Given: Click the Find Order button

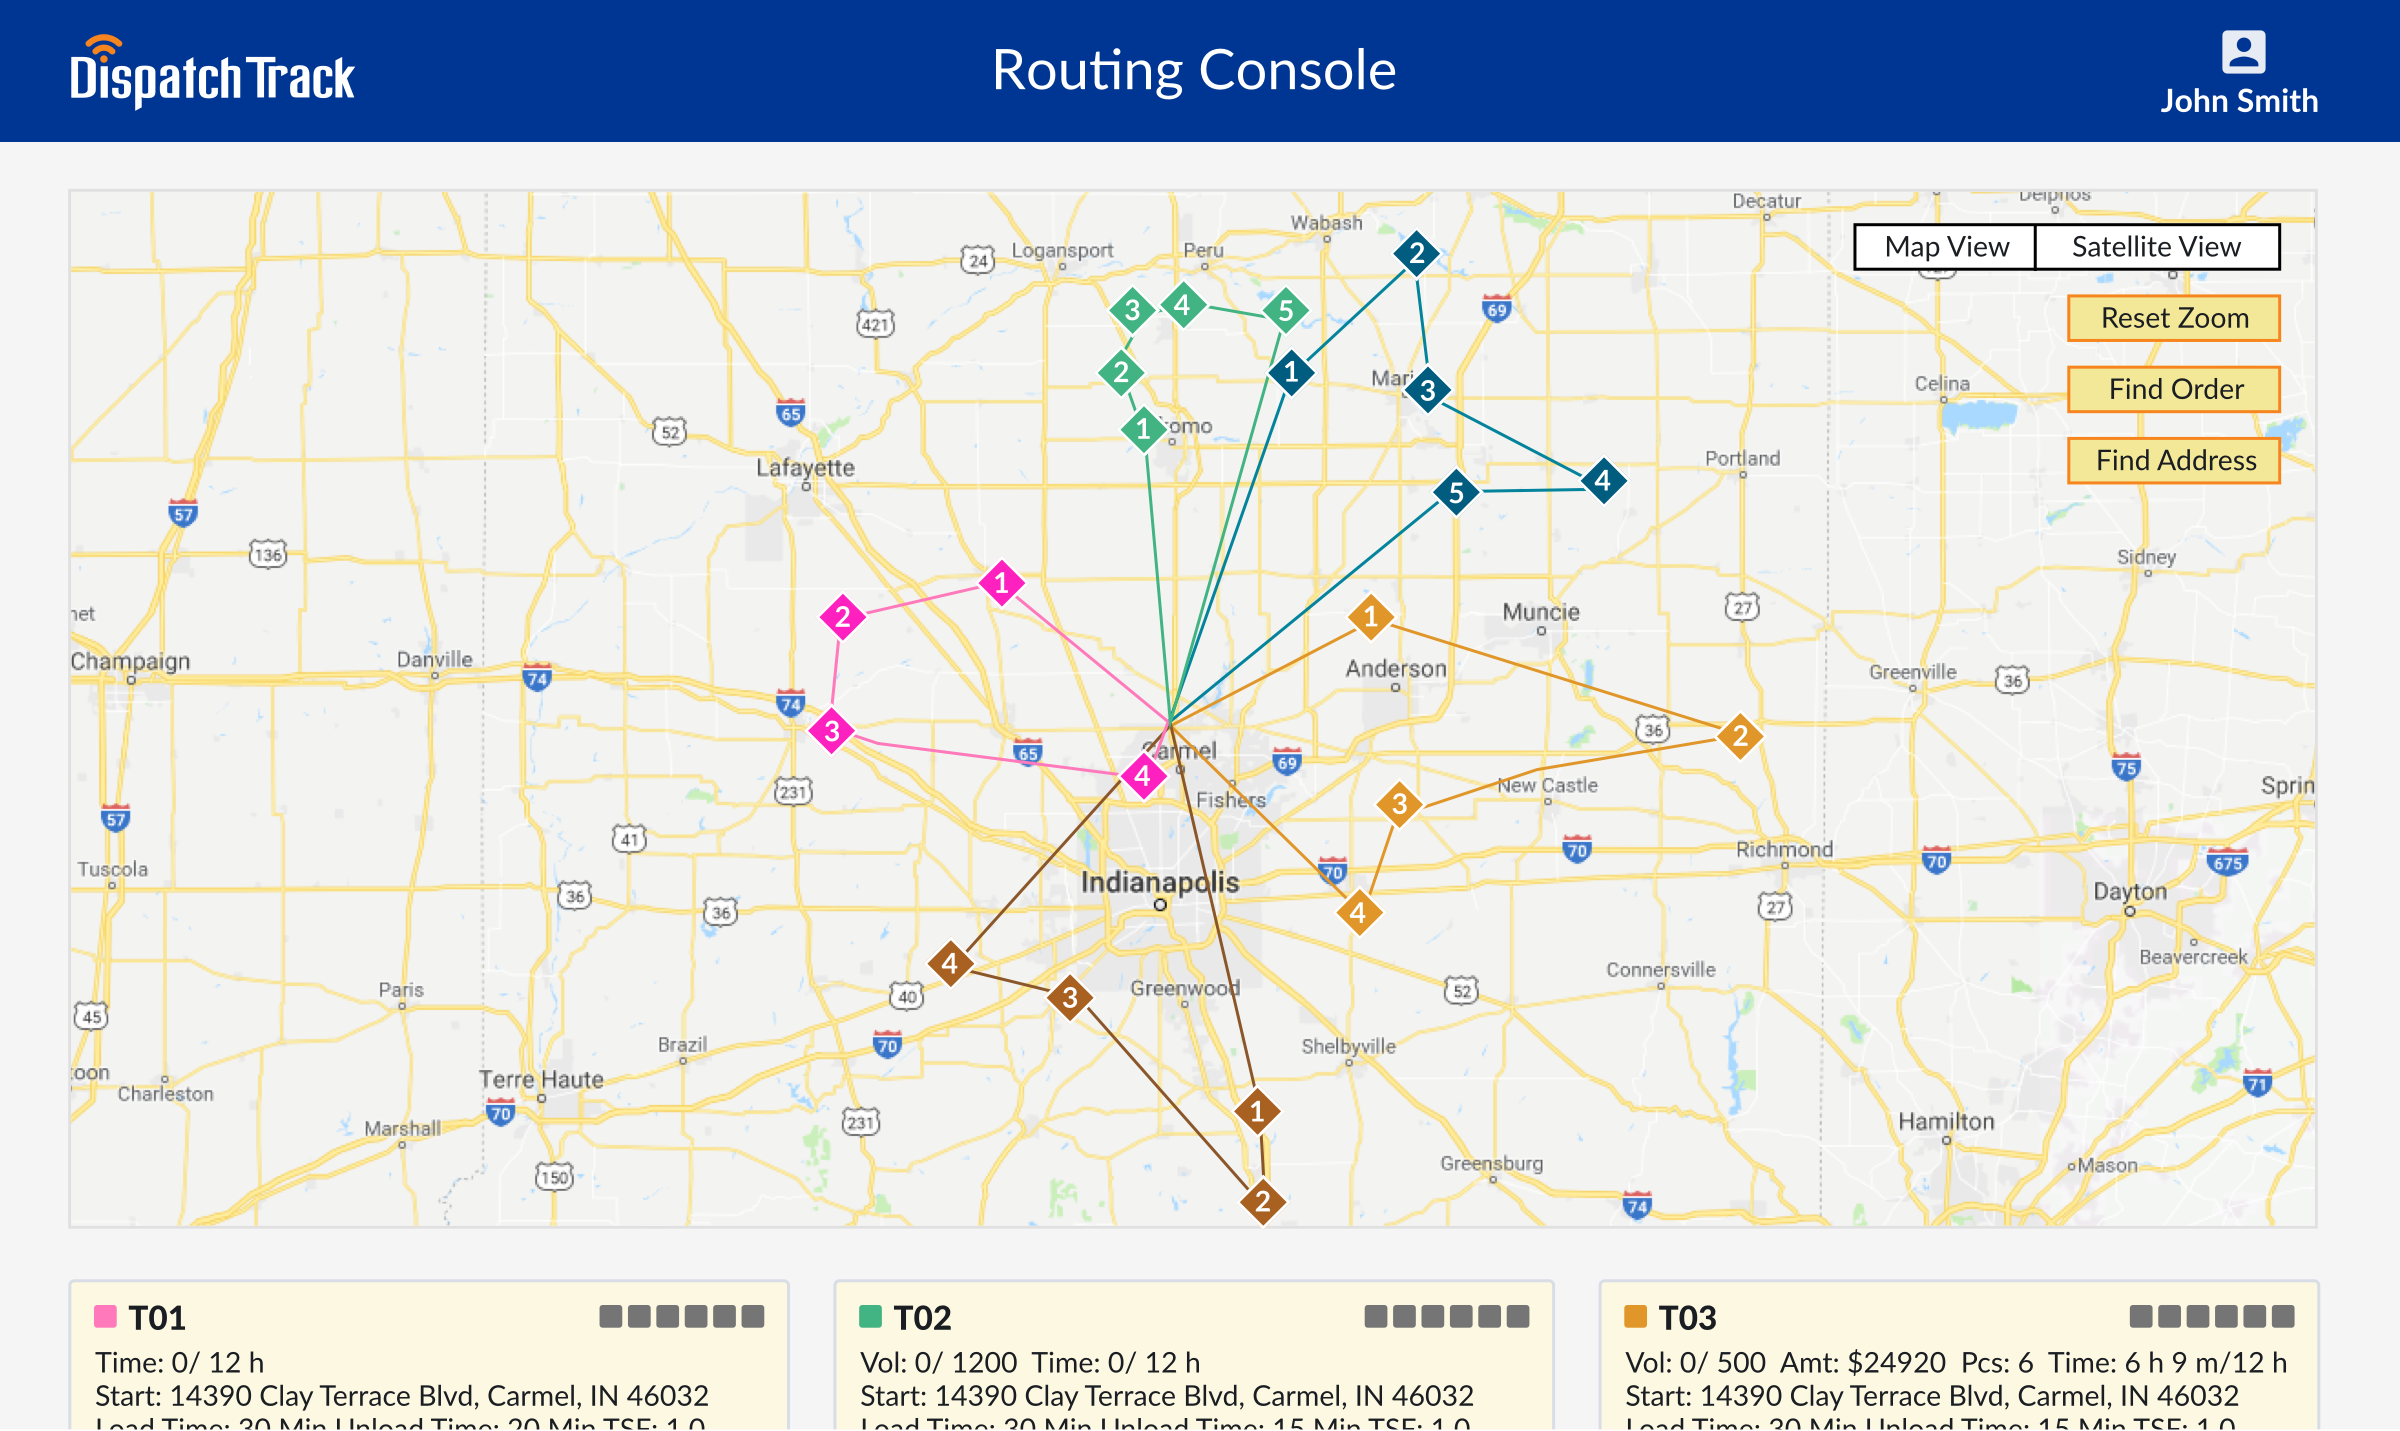Looking at the screenshot, I should pos(2175,388).
